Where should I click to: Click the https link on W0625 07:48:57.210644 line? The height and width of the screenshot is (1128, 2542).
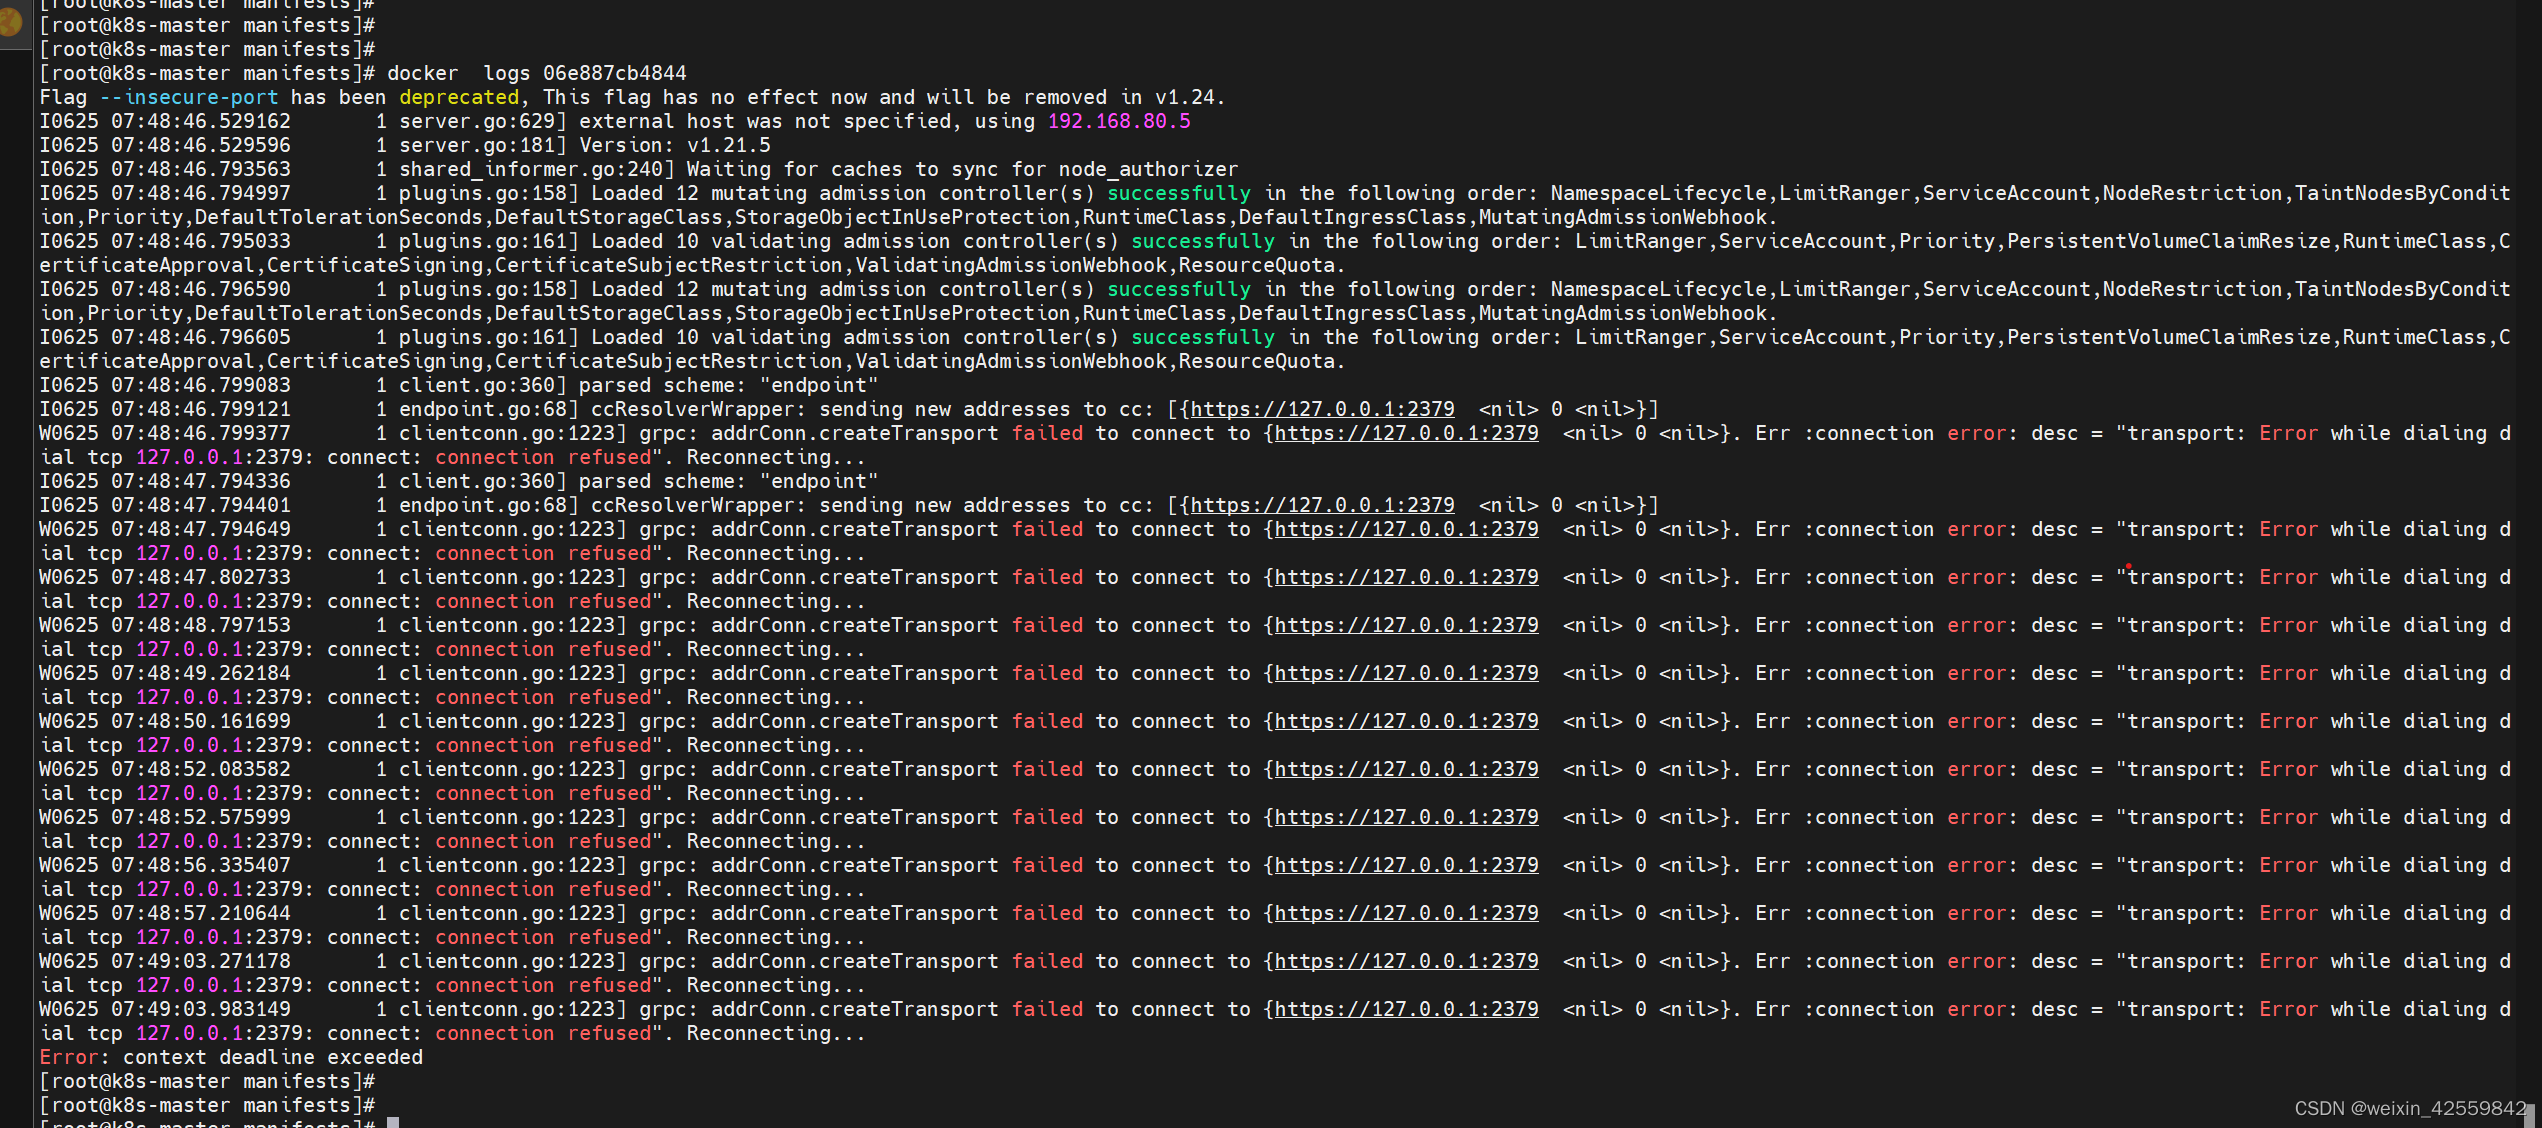1405,913
